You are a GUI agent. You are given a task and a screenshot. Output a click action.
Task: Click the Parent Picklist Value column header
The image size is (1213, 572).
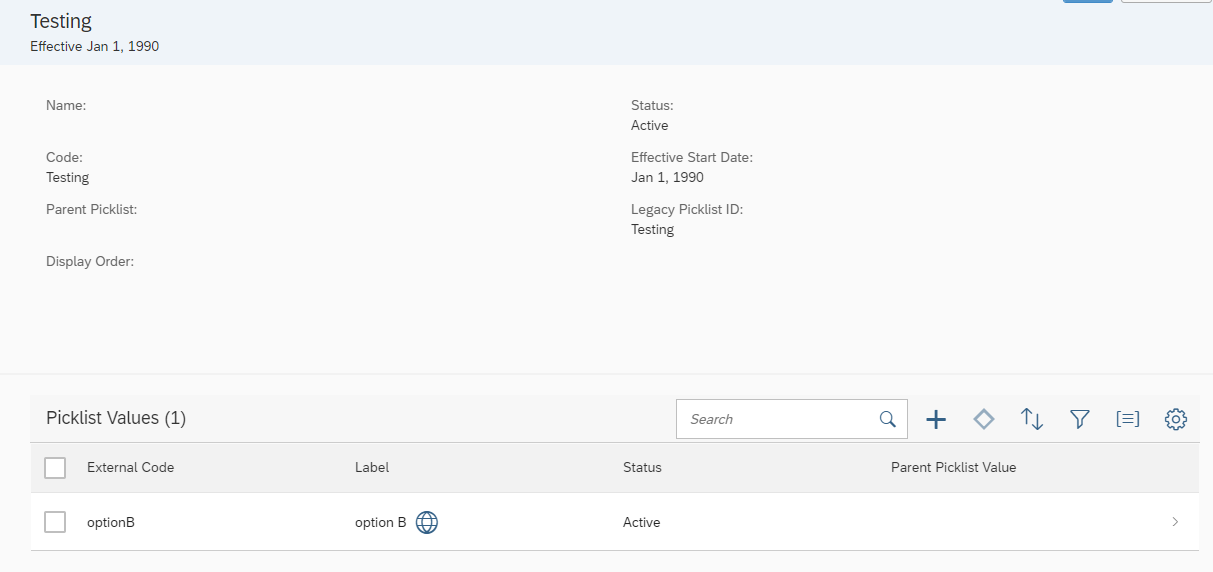(x=953, y=467)
